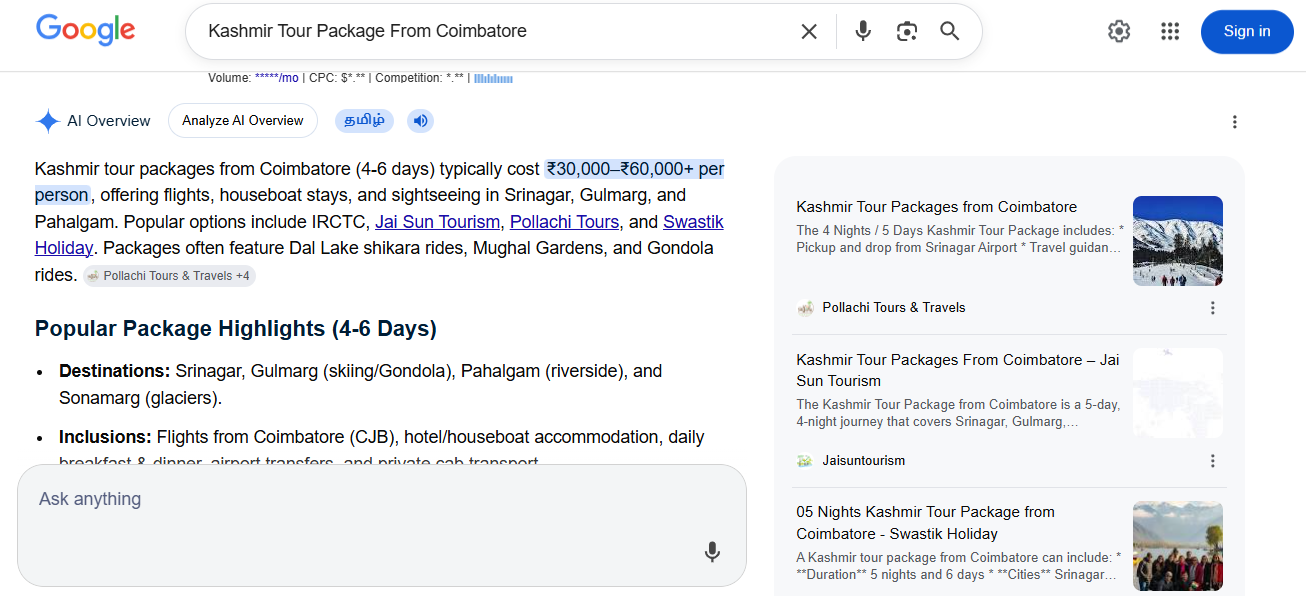
Task: Open 05 Nights Kashmir Tour Package Swastik result
Action: 925,523
